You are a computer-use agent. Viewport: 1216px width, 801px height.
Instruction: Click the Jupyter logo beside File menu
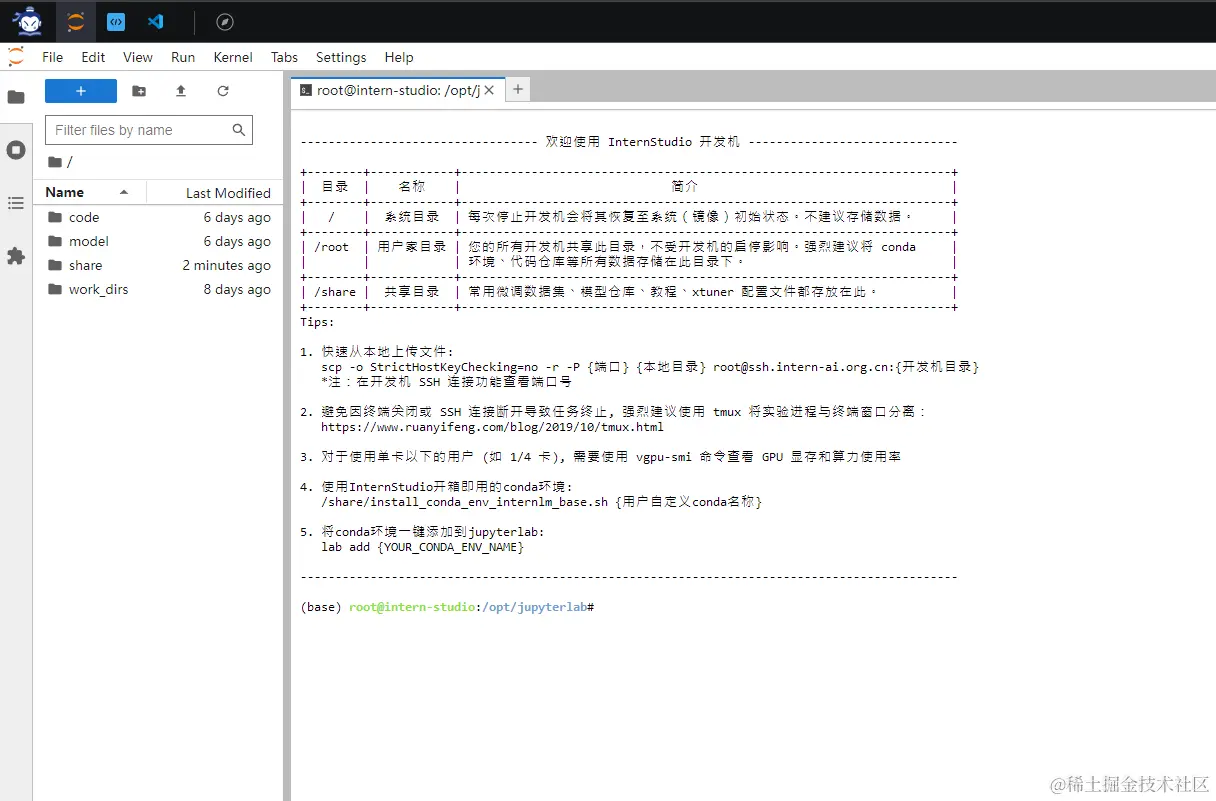coord(16,57)
